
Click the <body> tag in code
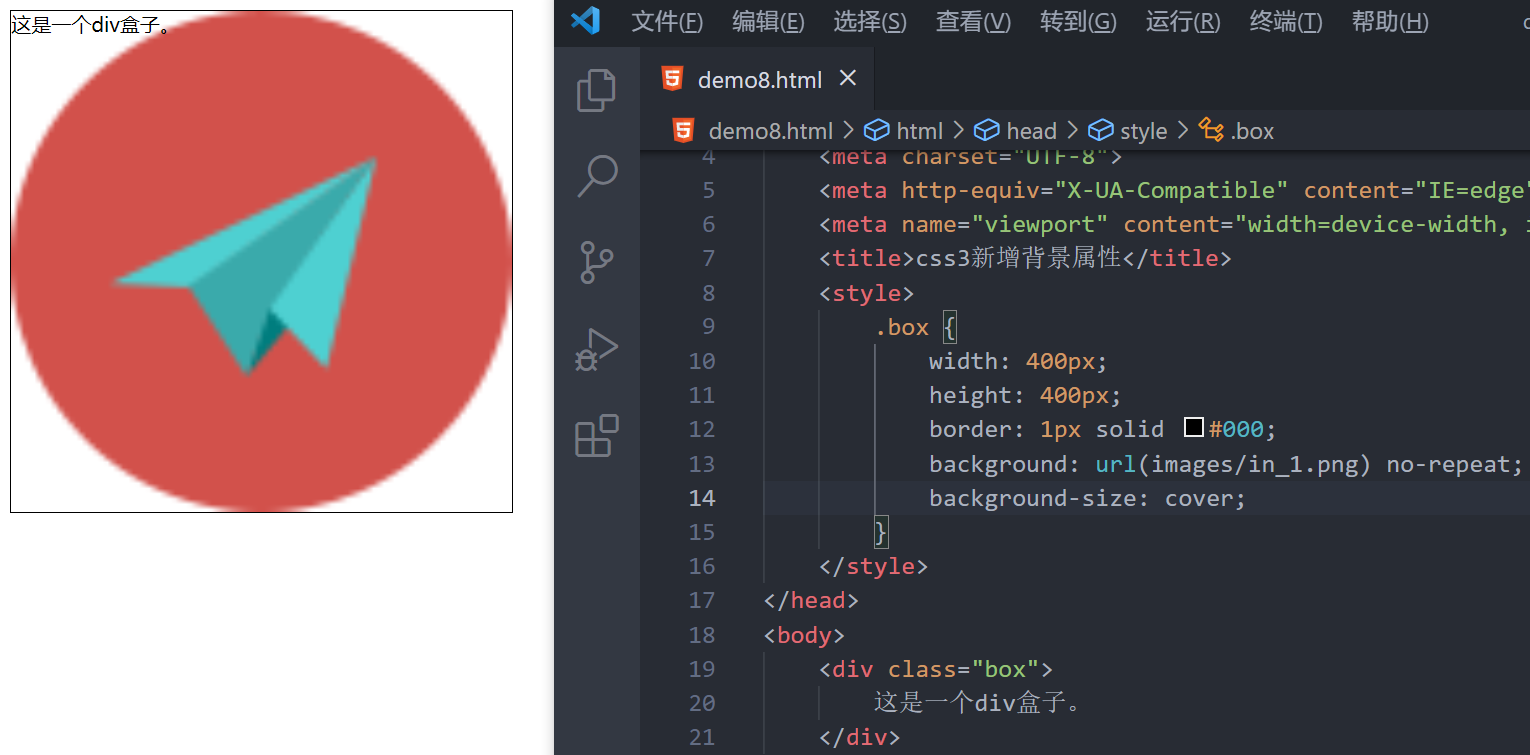point(805,635)
